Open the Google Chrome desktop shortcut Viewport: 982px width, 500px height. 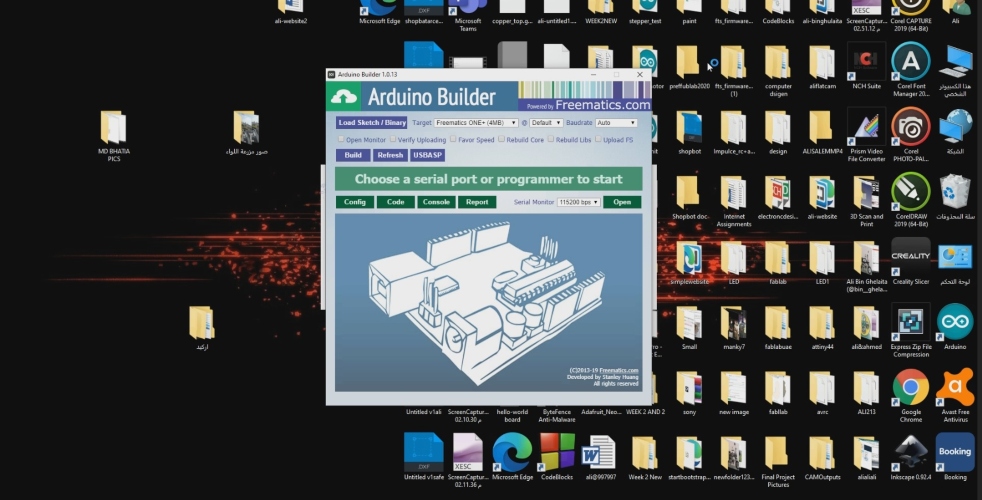click(x=911, y=387)
